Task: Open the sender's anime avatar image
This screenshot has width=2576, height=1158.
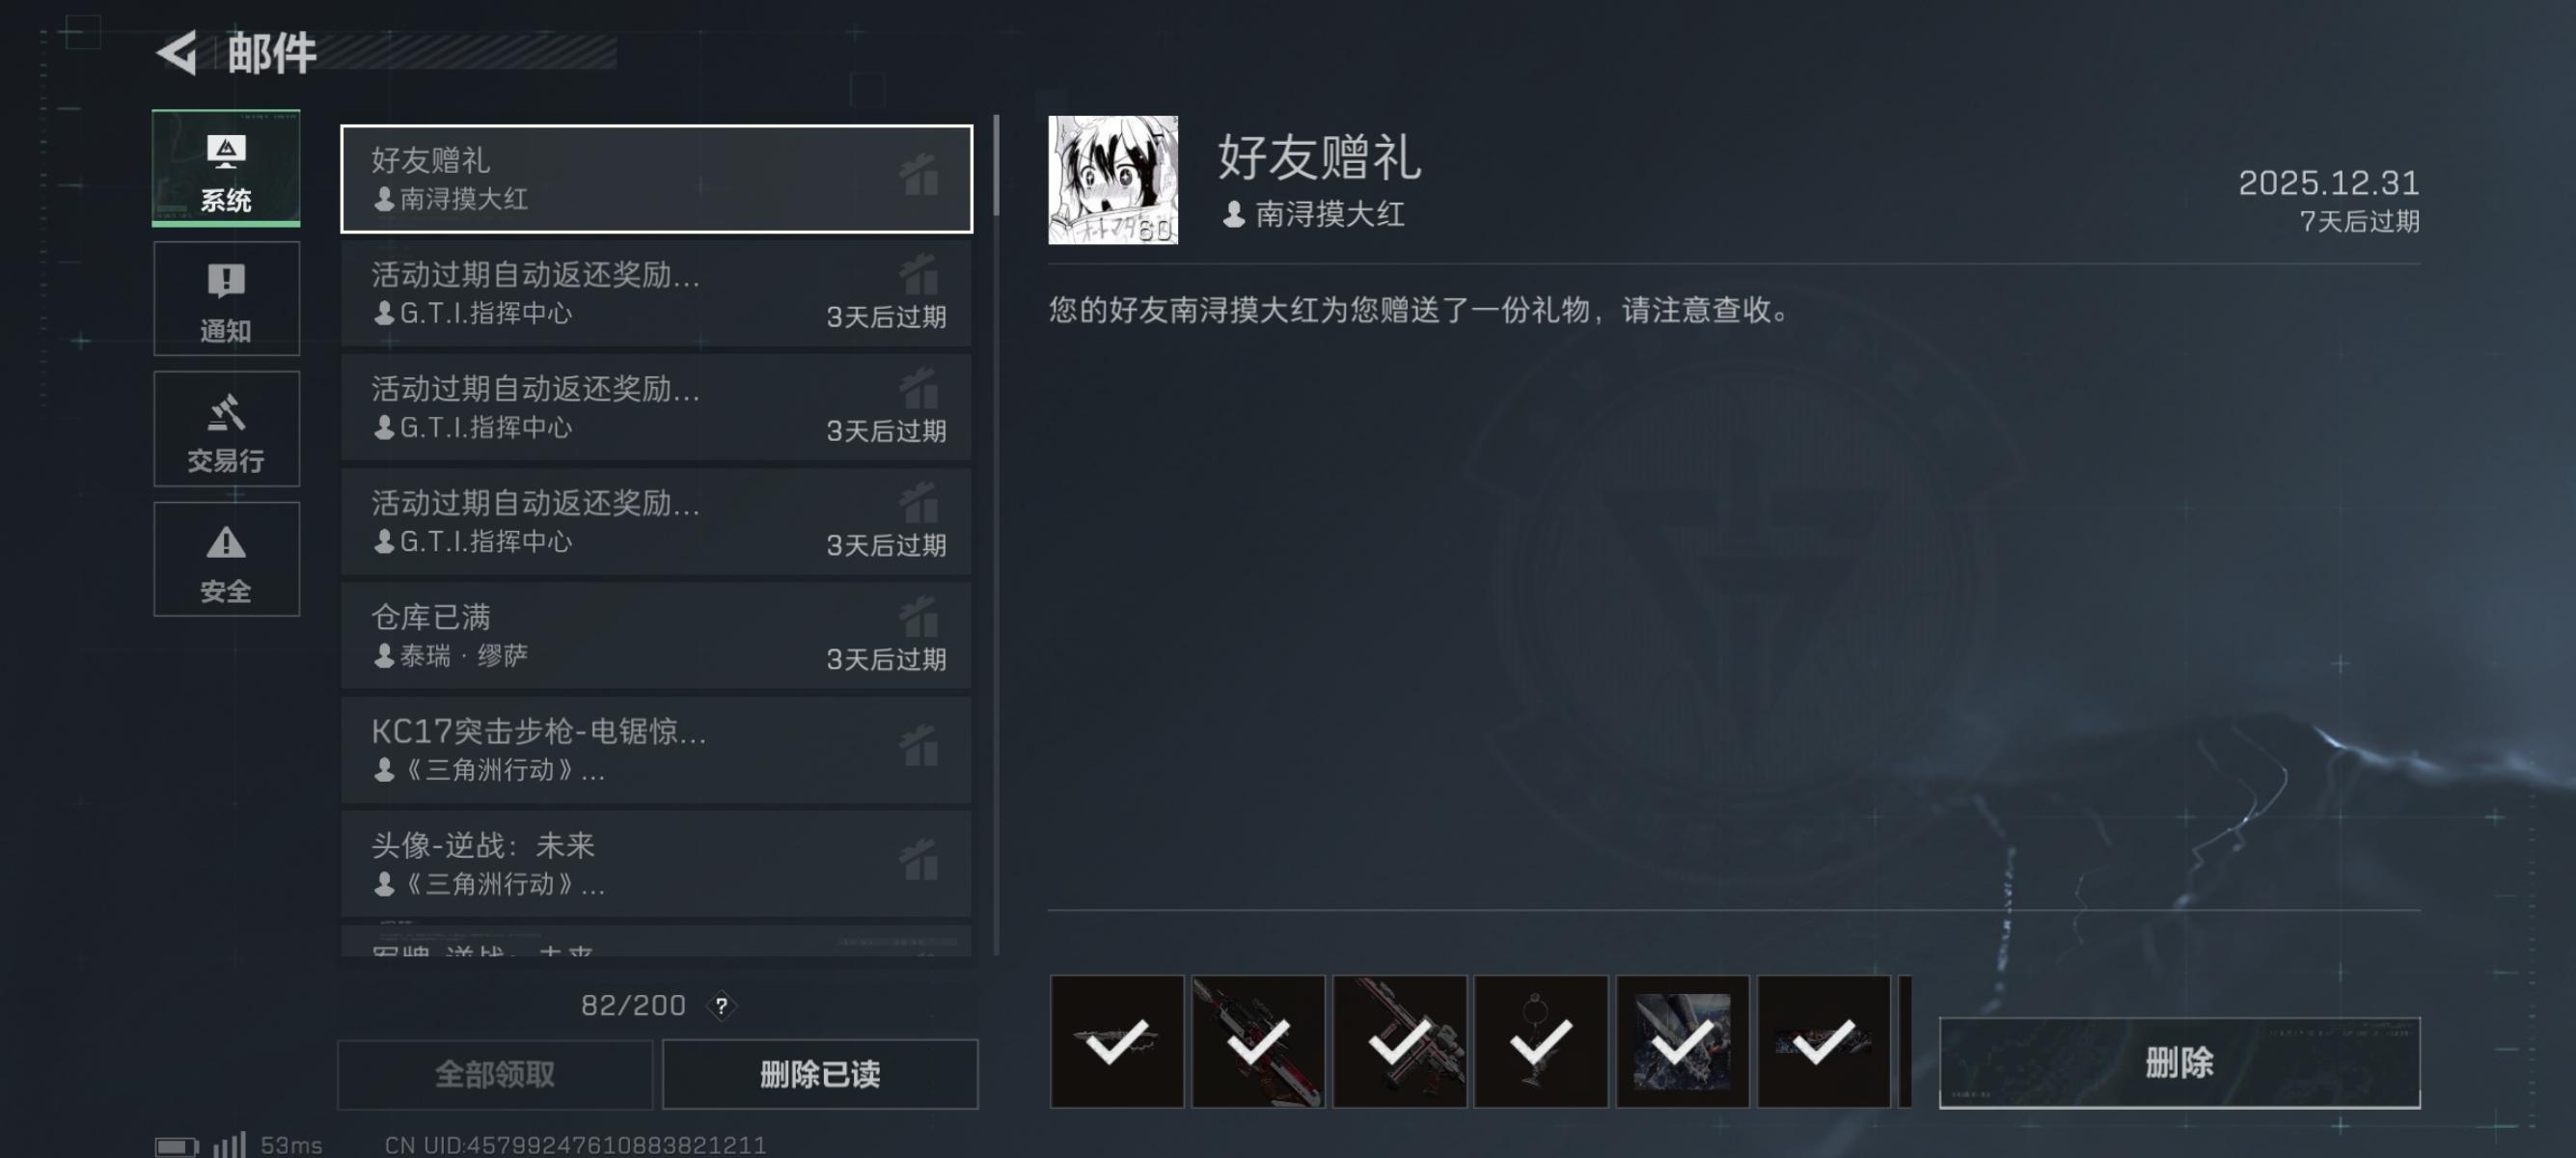Action: tap(1113, 180)
